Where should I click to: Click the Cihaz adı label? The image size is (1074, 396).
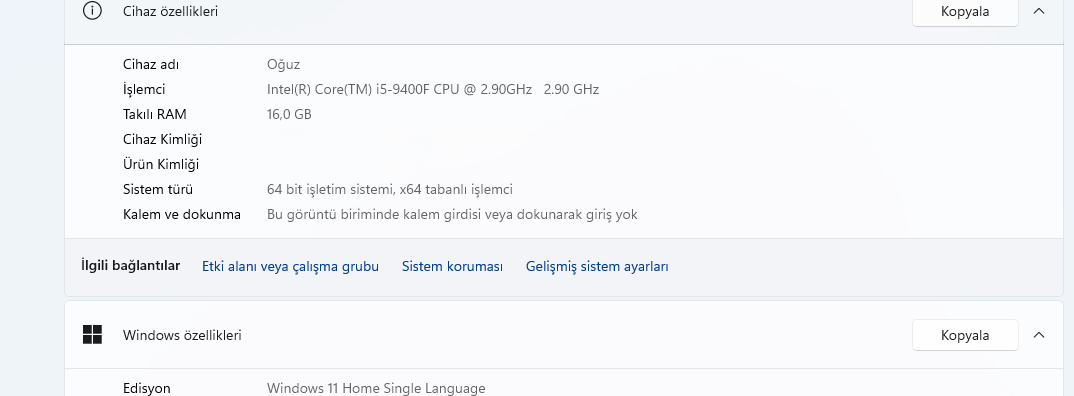point(151,64)
